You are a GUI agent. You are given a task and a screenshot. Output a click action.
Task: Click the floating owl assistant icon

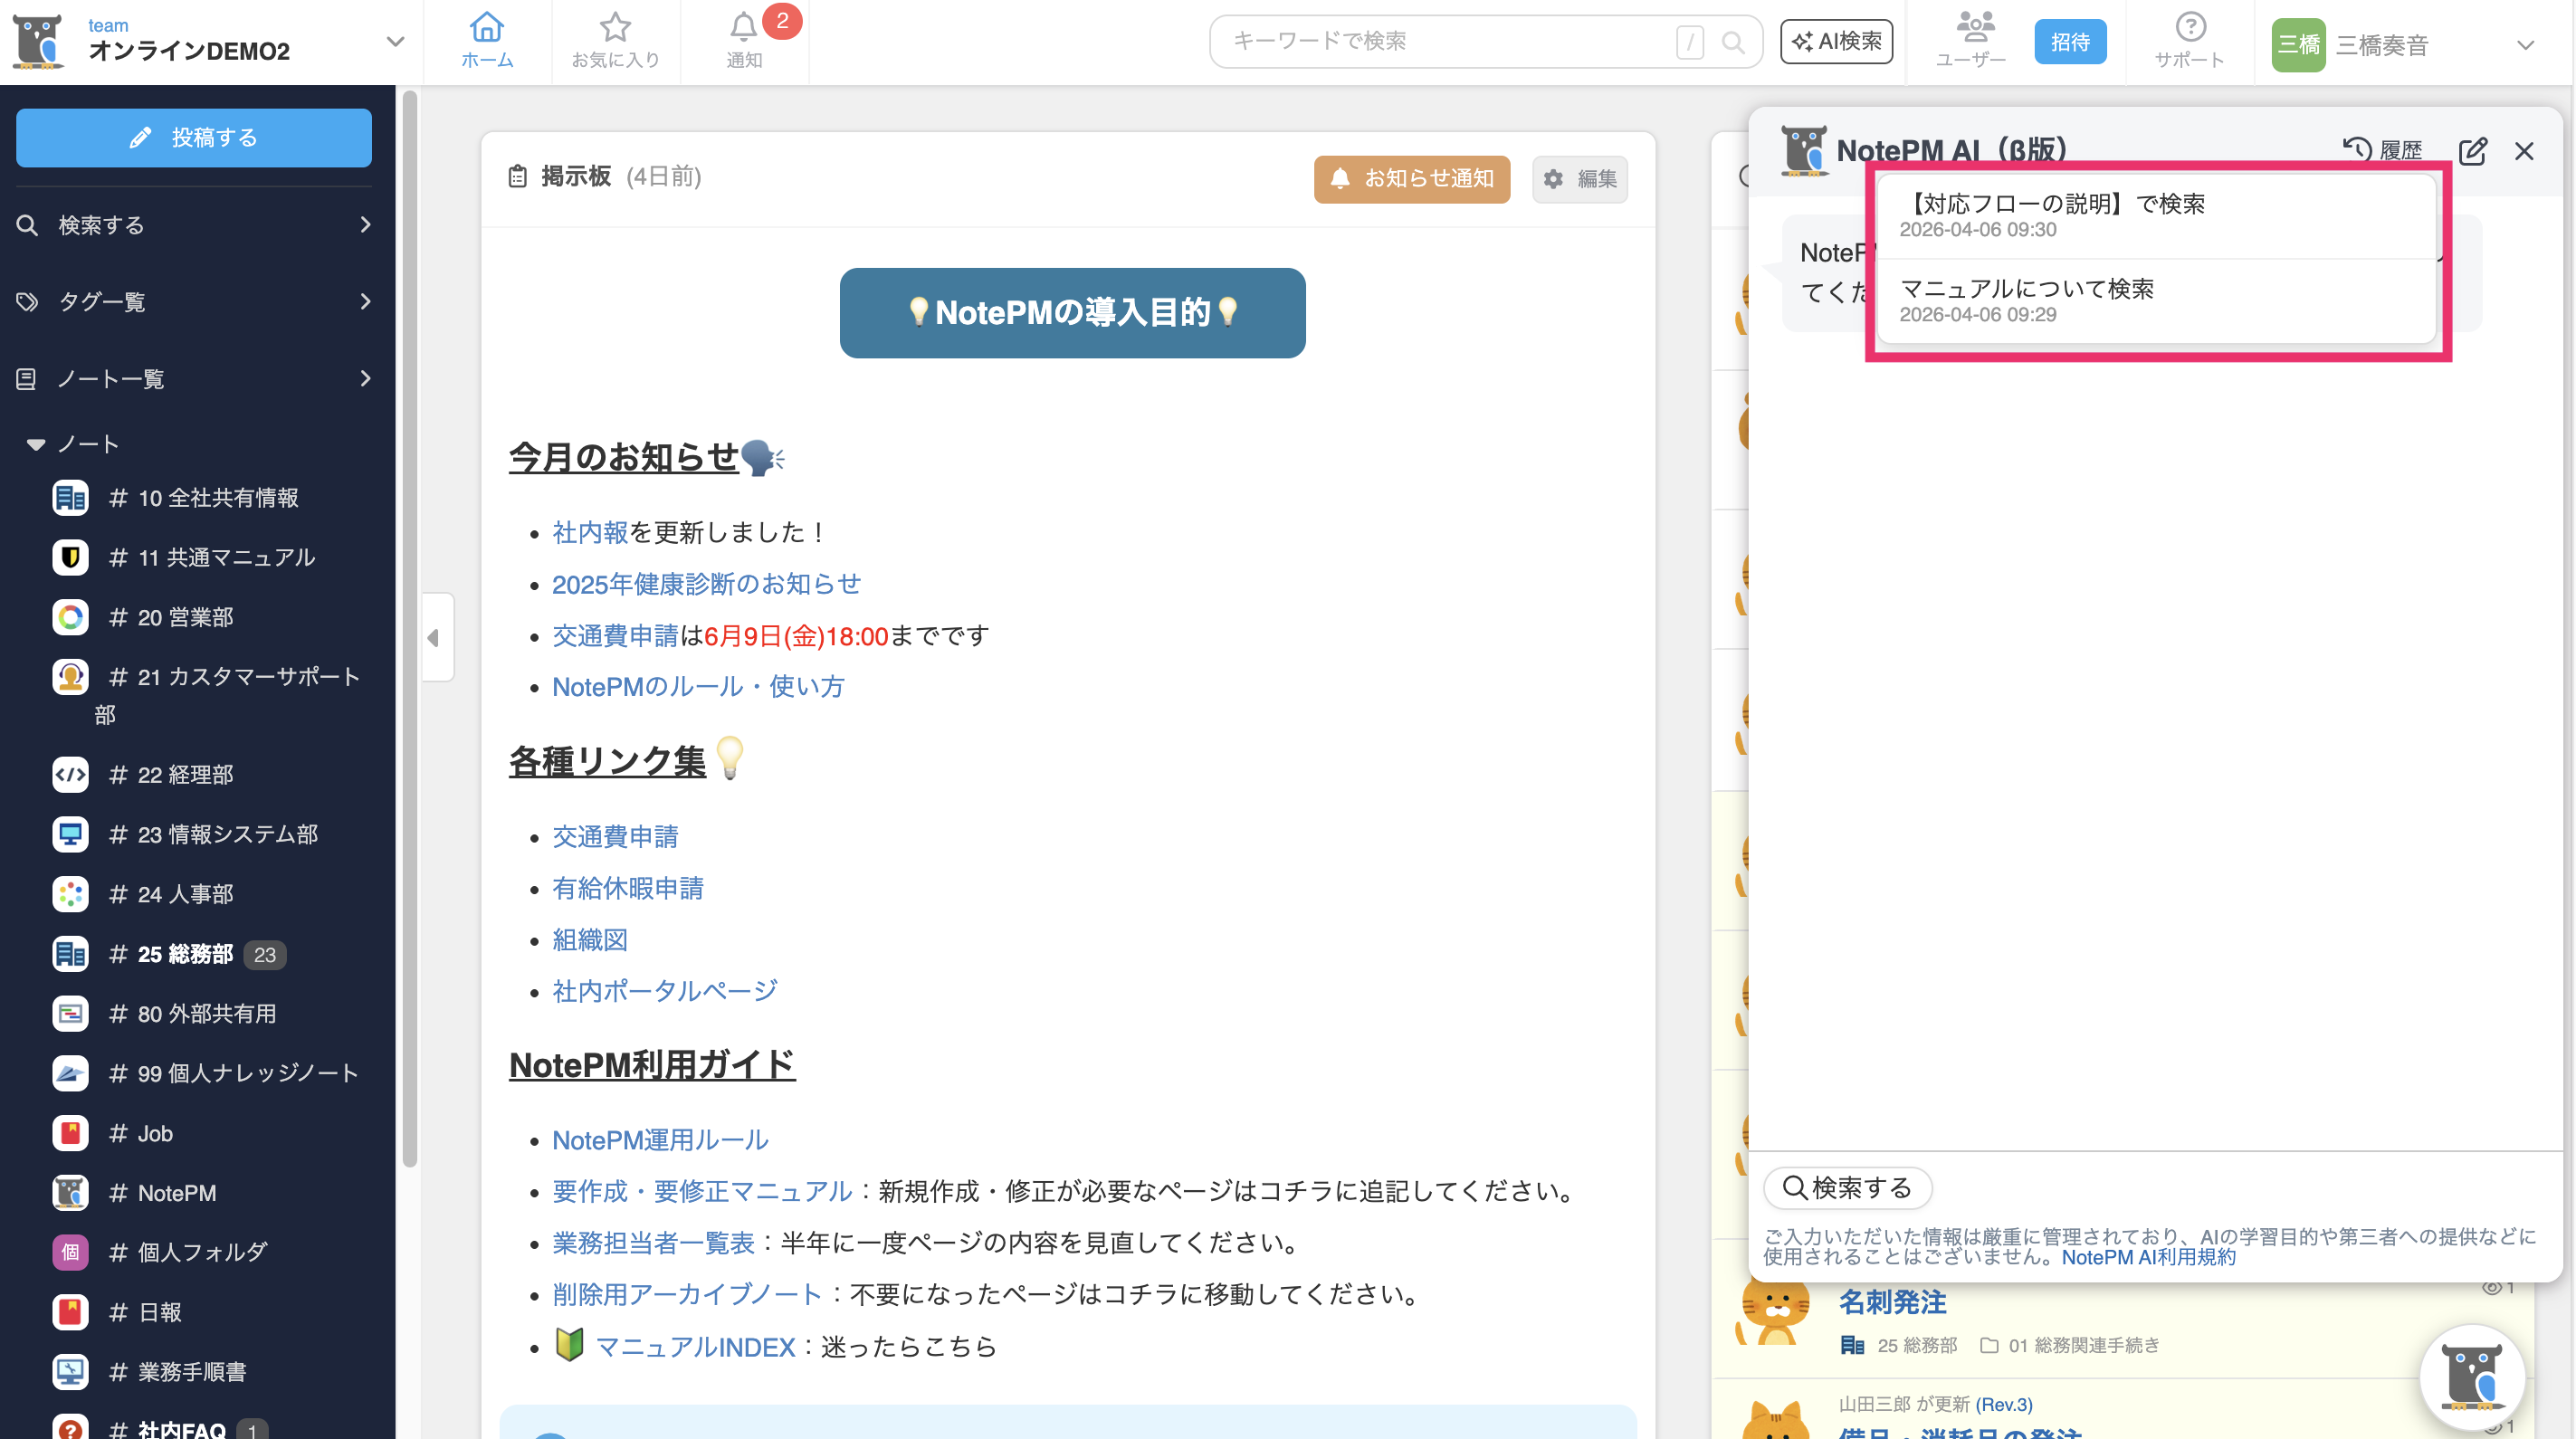(x=2472, y=1377)
